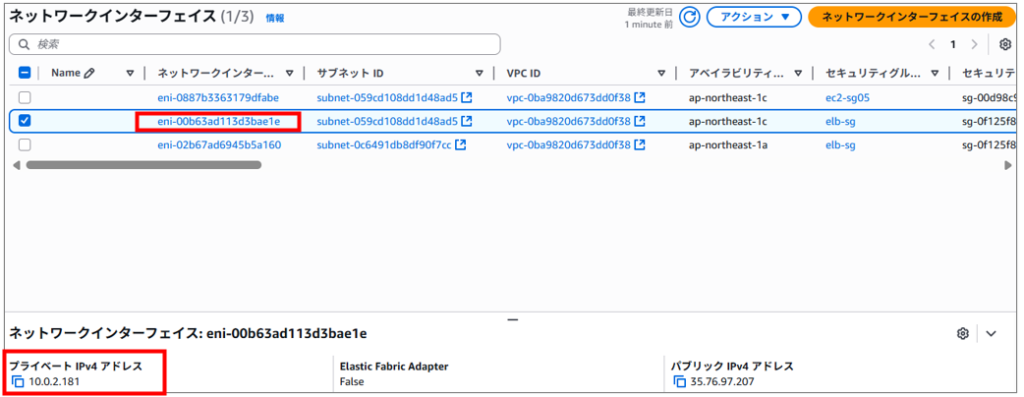Open external link icon for eni-00b63ad113d3bae1e subnet

pyautogui.click(x=467, y=121)
